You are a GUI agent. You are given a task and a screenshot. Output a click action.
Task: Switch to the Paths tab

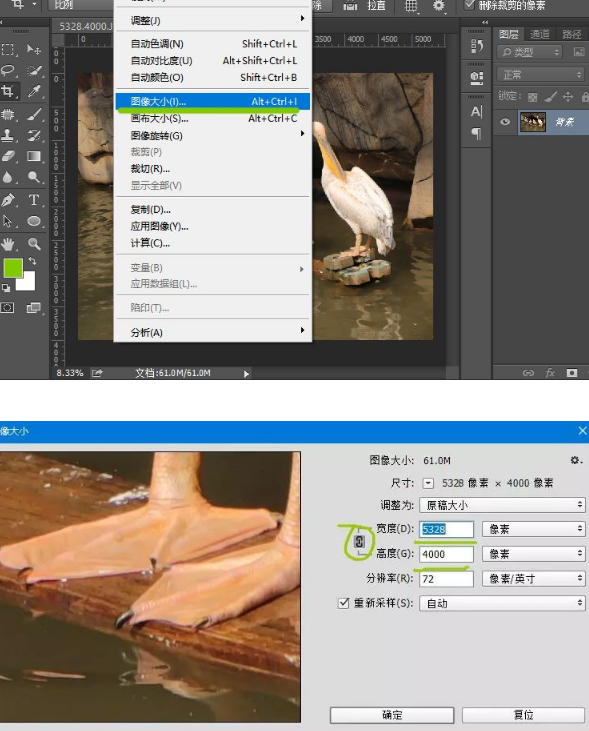571,34
